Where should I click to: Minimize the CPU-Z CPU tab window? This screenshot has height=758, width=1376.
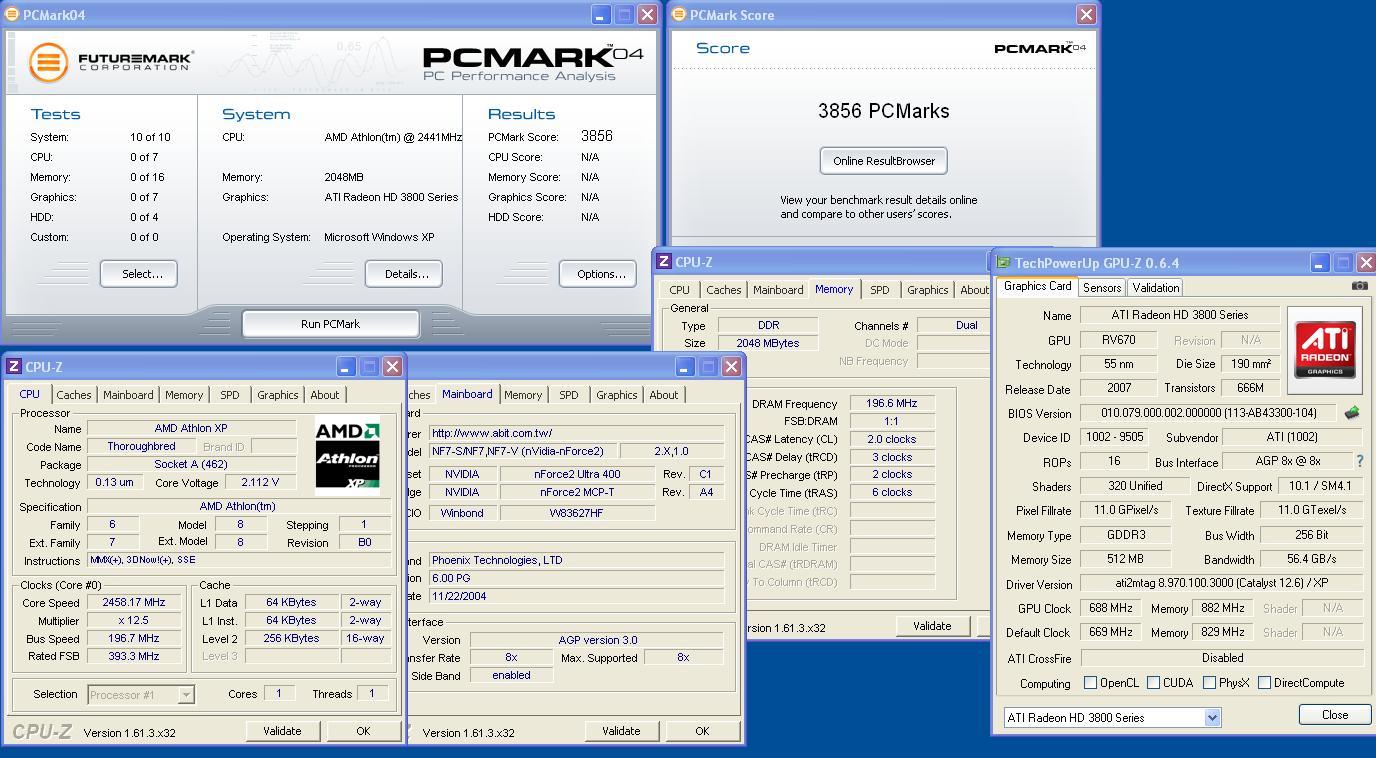[x=346, y=367]
